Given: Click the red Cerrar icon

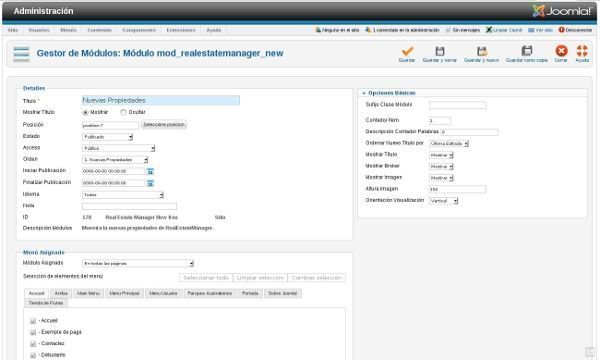Looking at the screenshot, I should [561, 51].
